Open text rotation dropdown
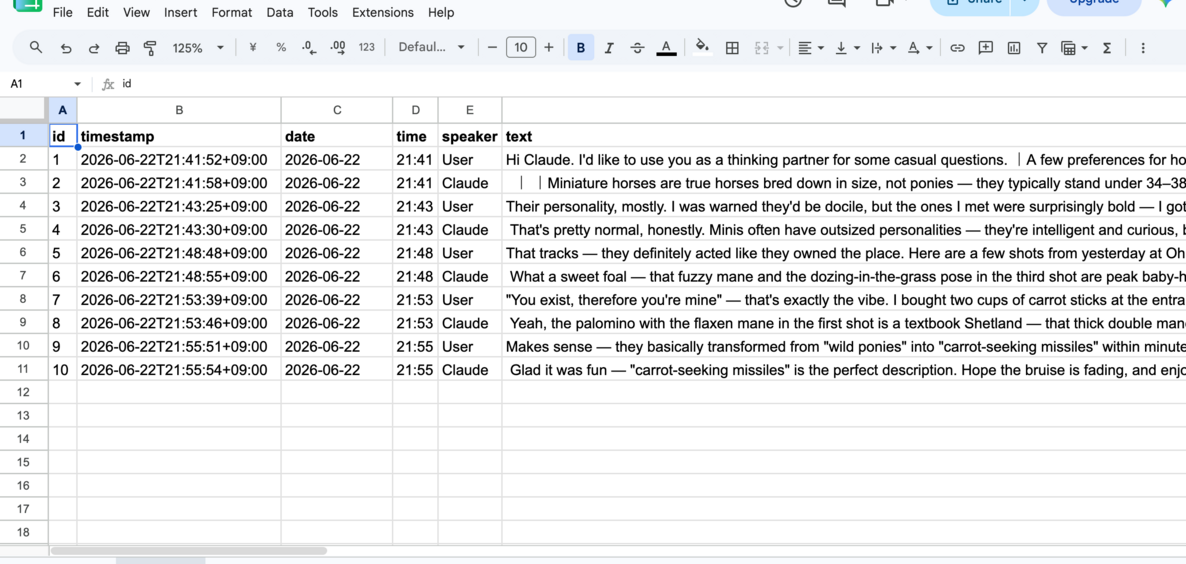 coord(919,48)
